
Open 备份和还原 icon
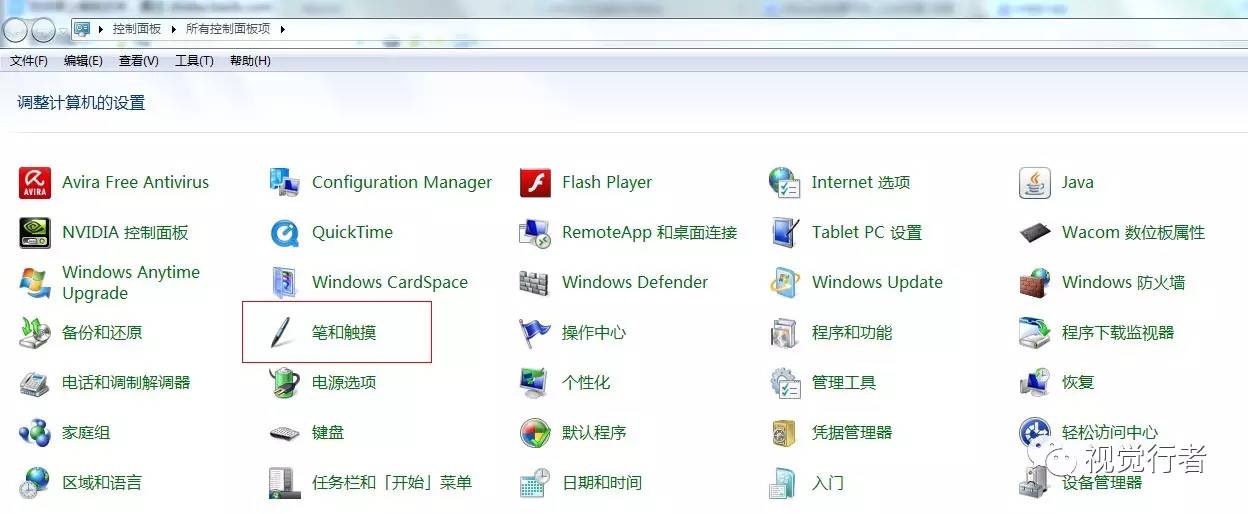click(34, 332)
